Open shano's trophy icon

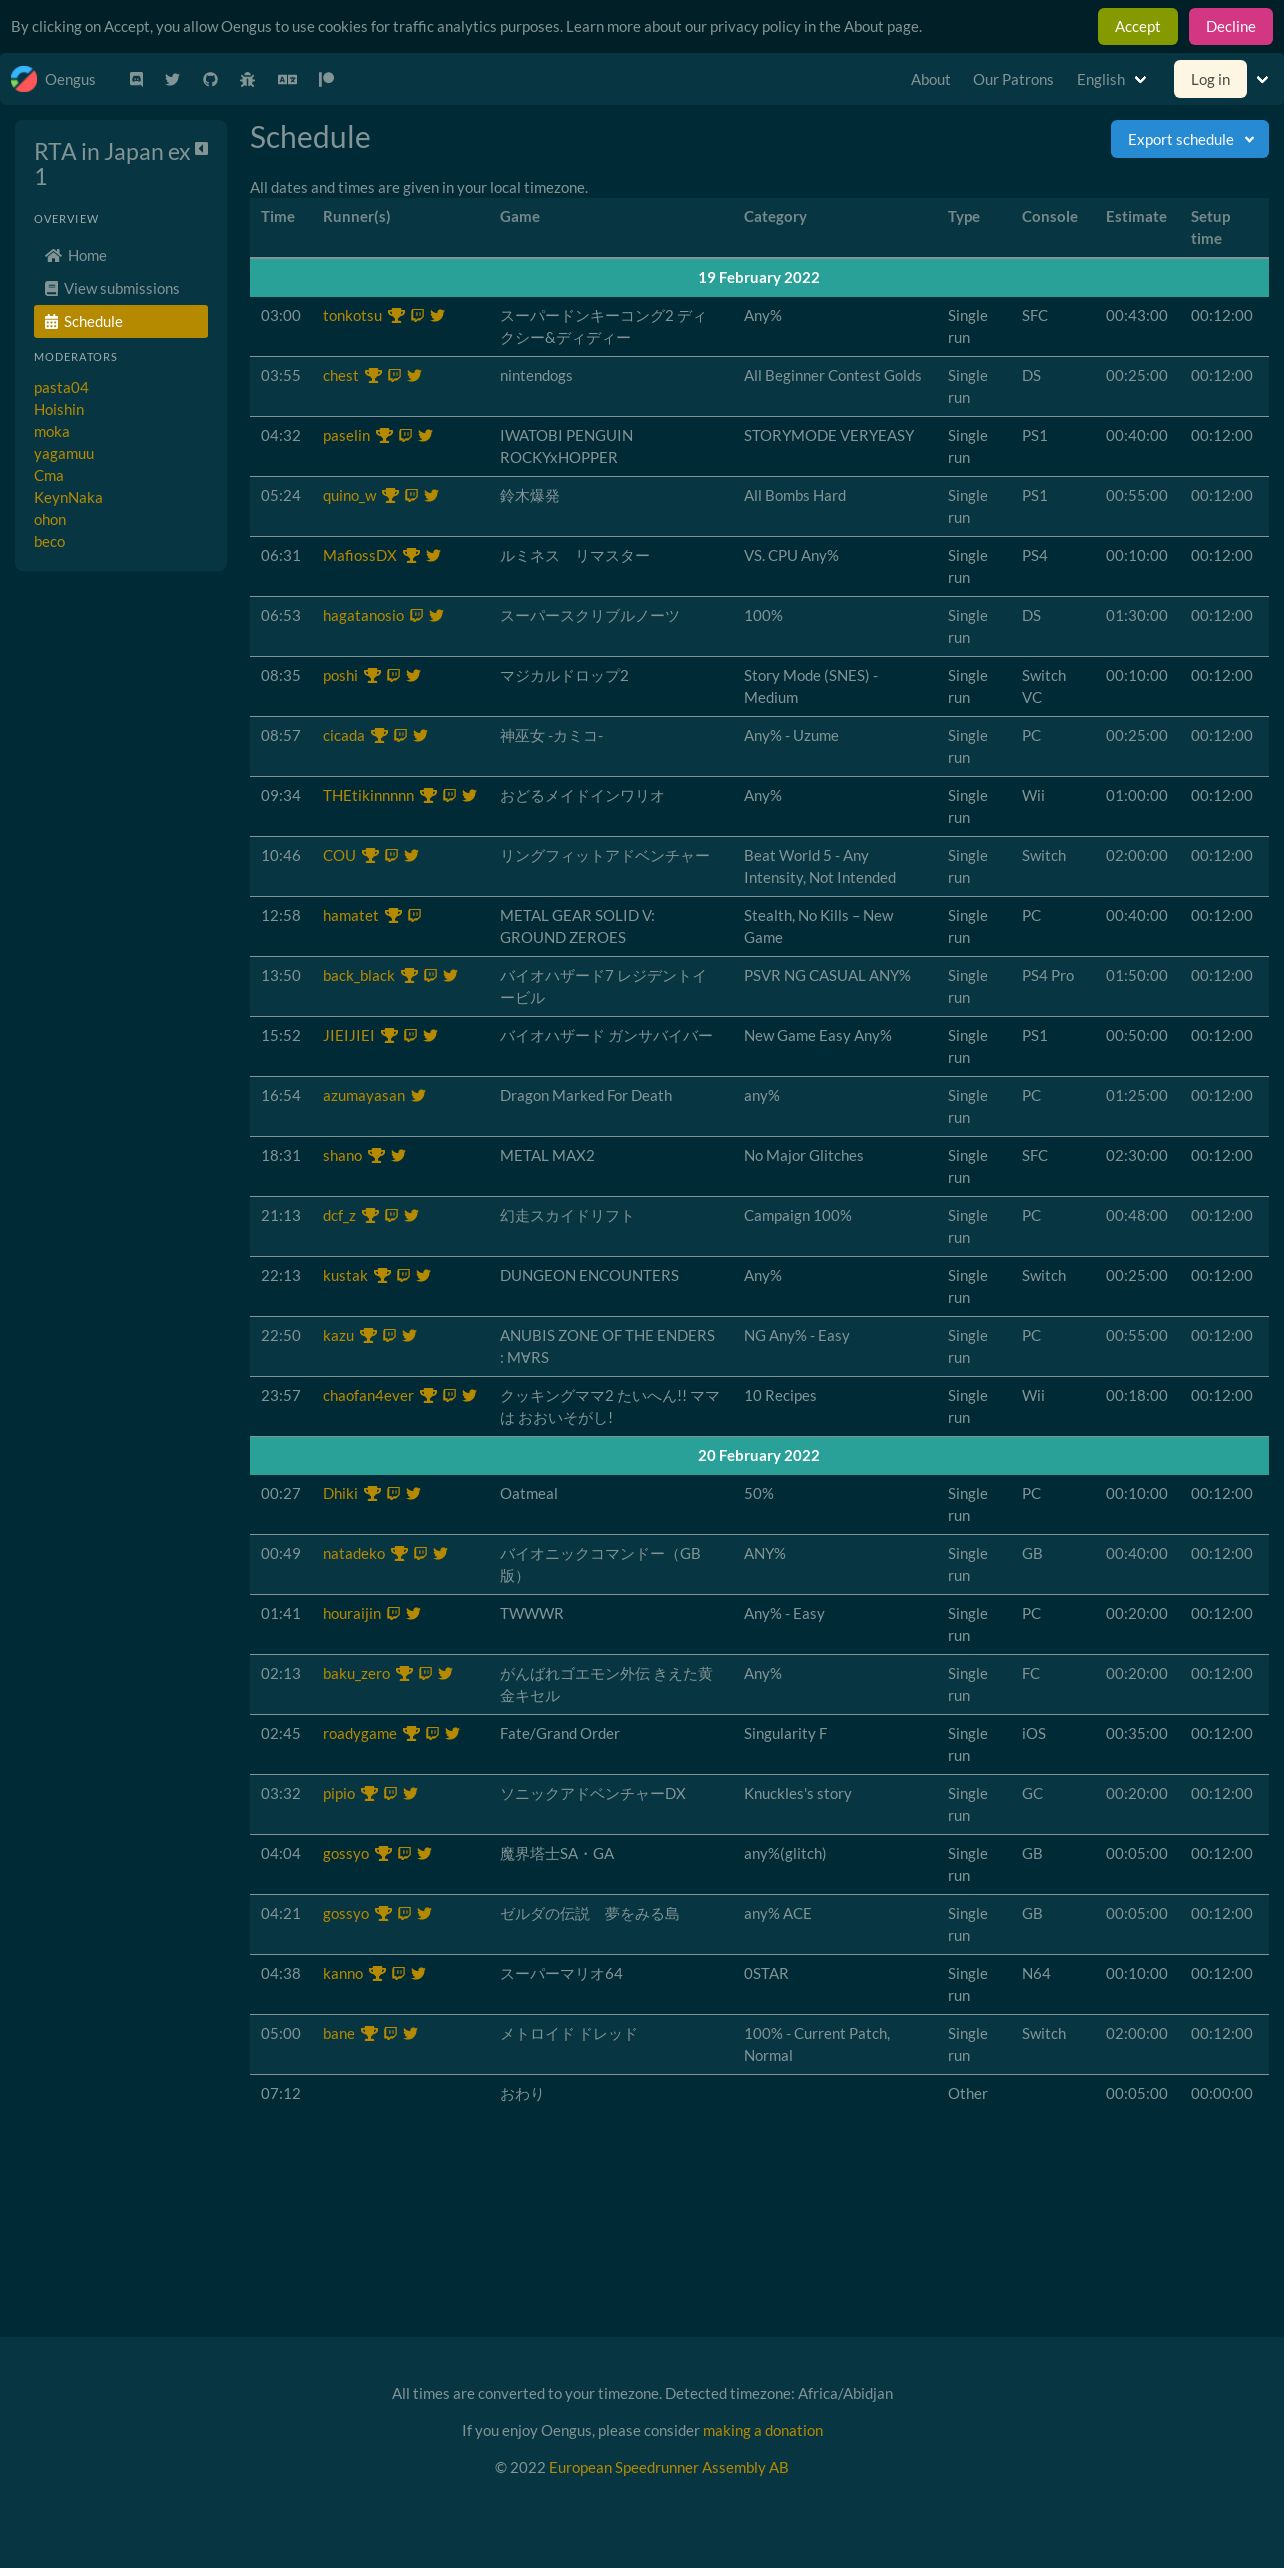tap(376, 1156)
